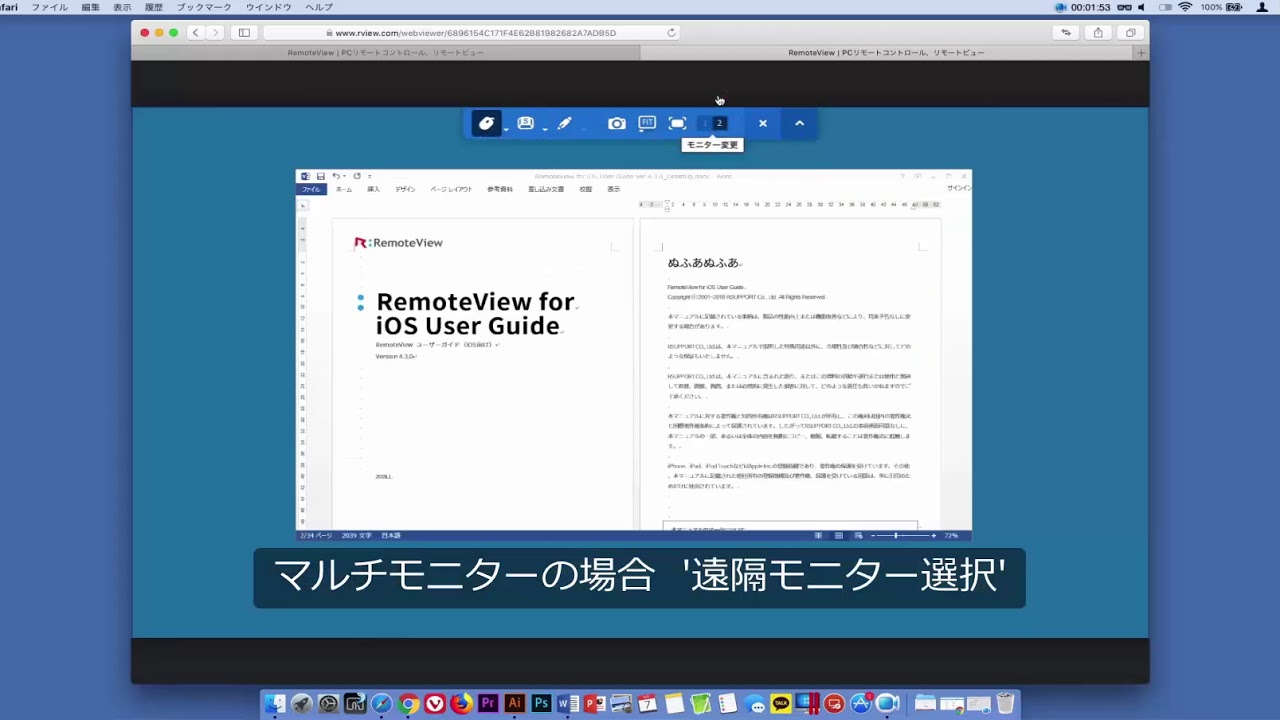The image size is (1280, 720).
Task: Open Illustrator from the Dock
Action: tap(515, 704)
